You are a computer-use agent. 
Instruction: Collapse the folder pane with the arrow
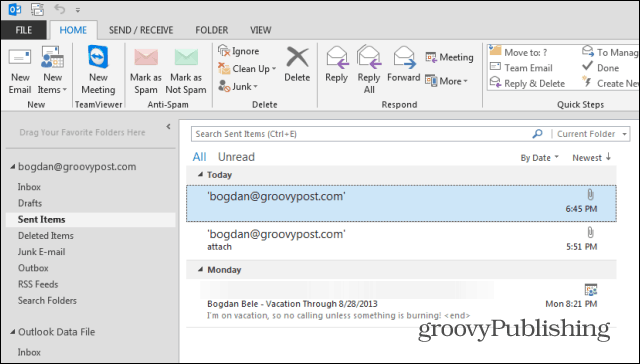point(168,127)
